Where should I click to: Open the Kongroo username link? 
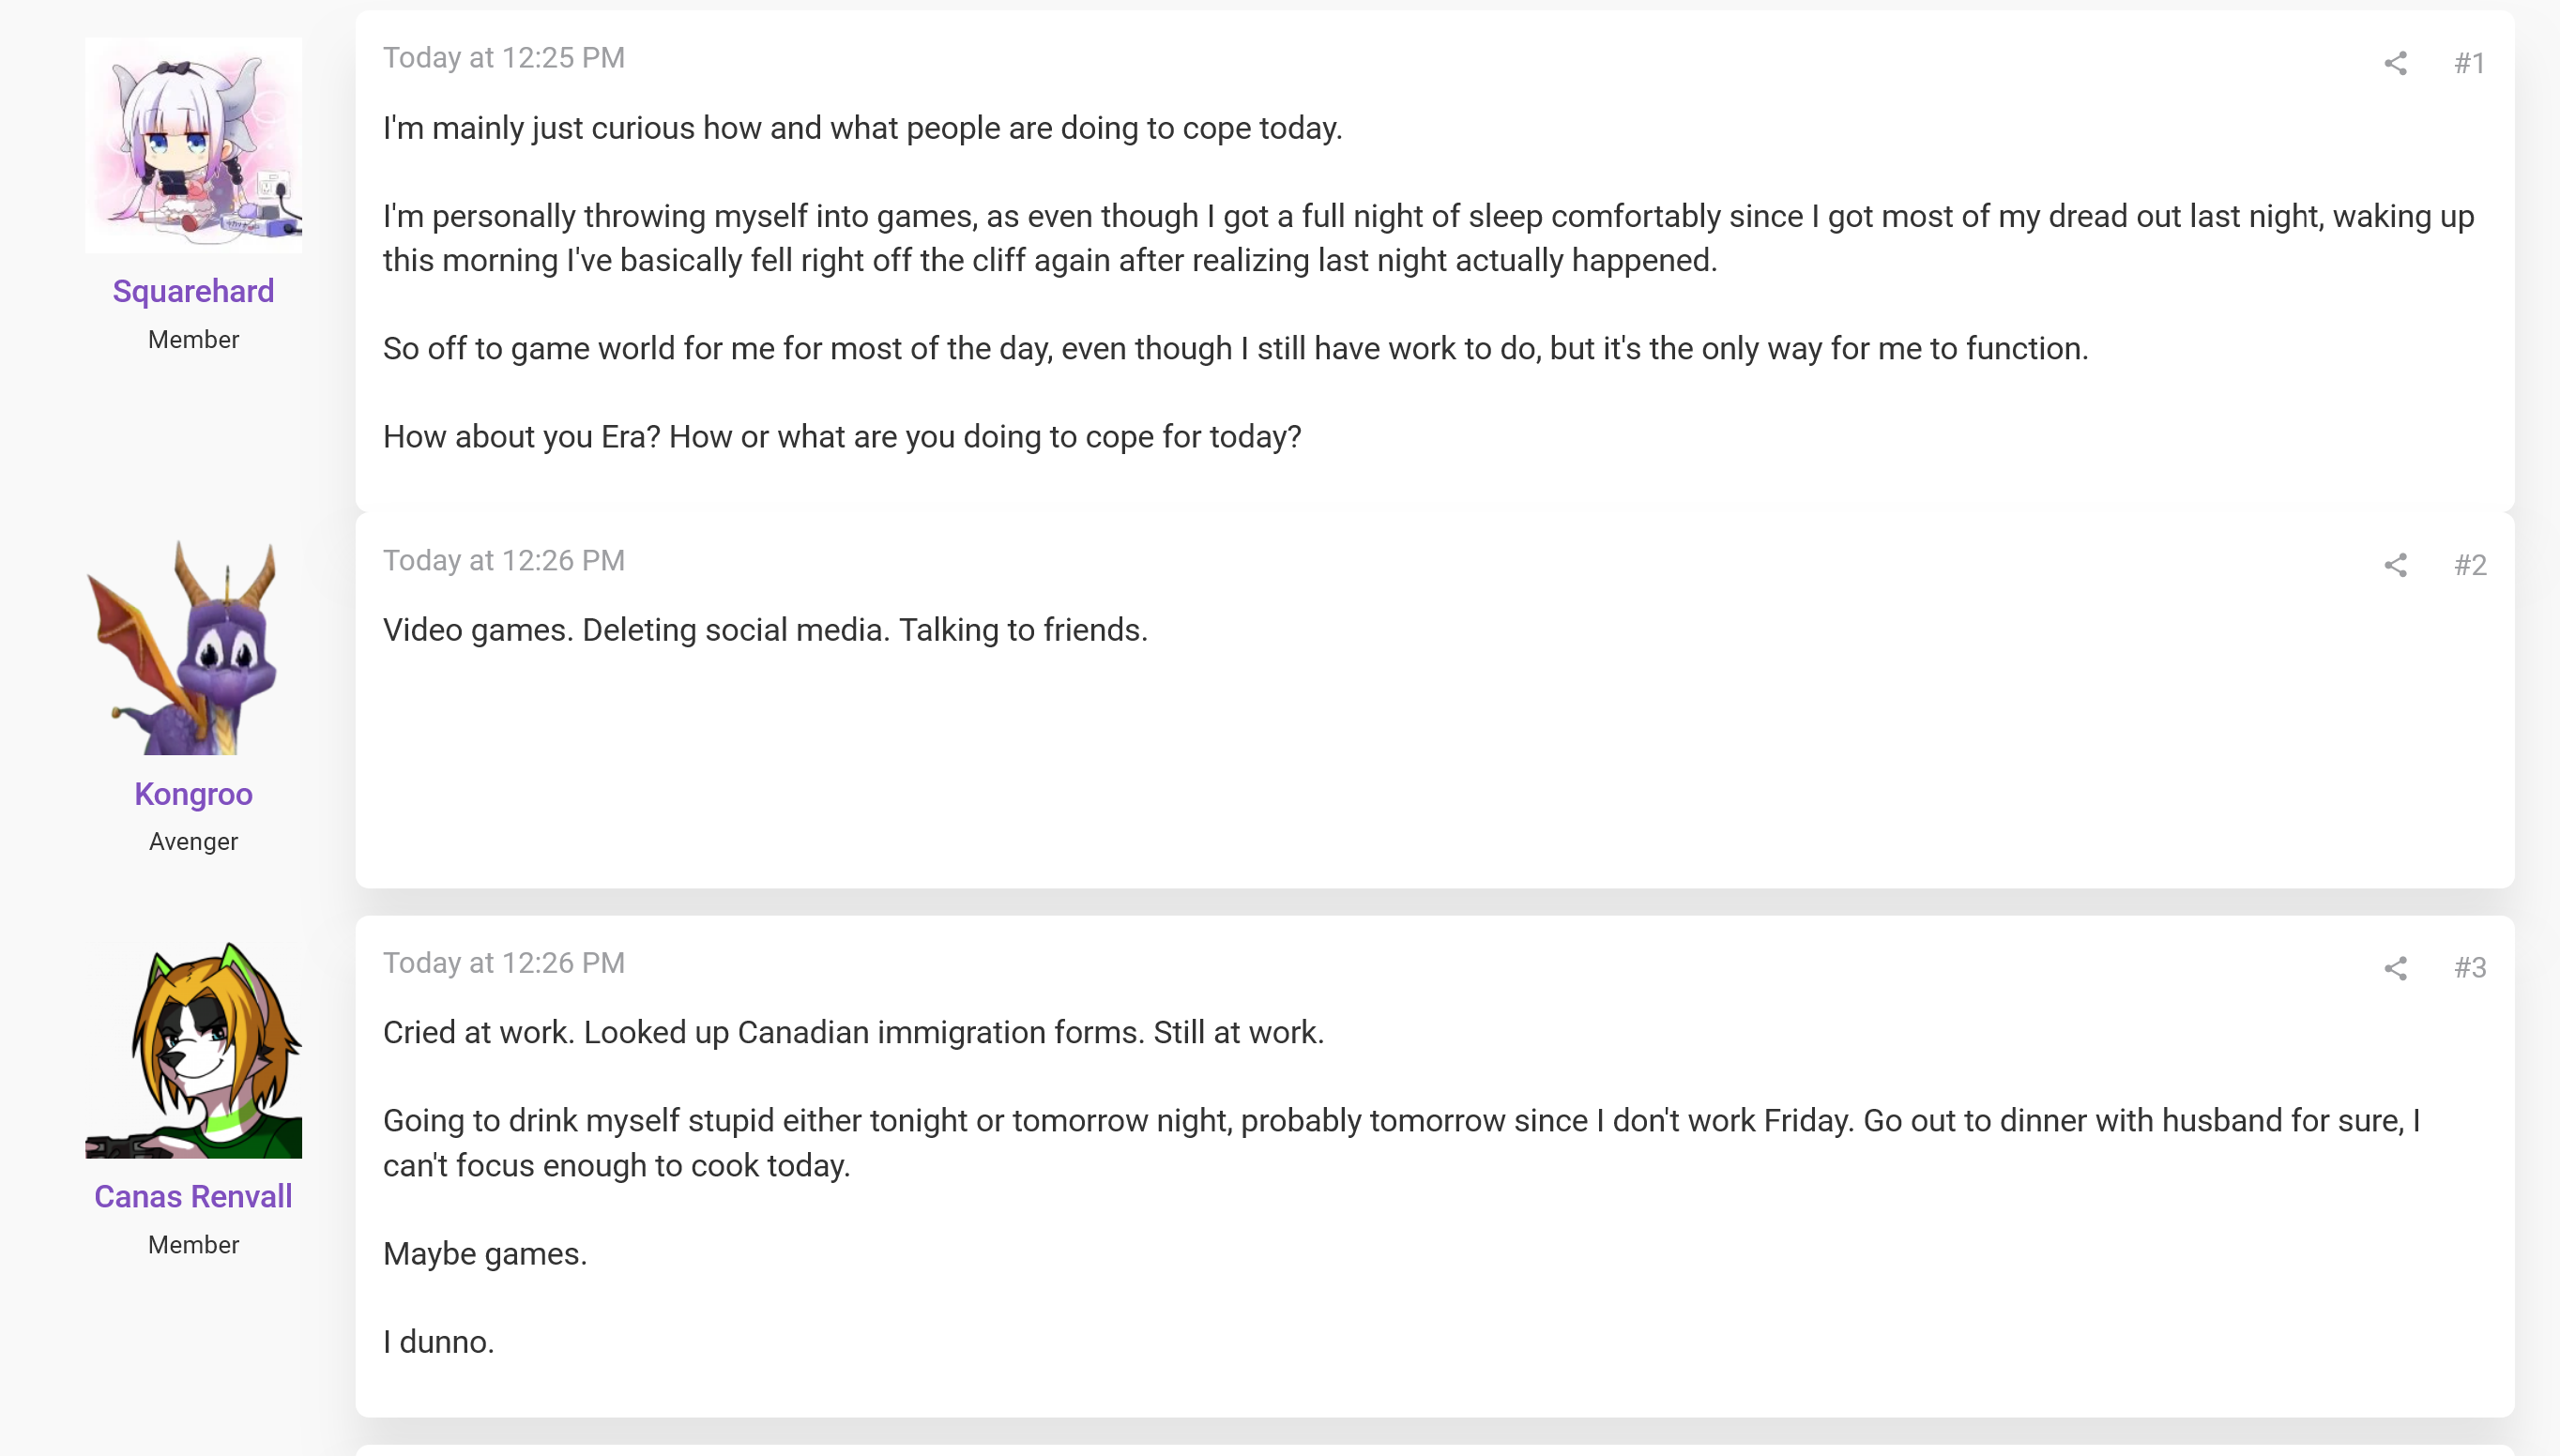coord(193,794)
